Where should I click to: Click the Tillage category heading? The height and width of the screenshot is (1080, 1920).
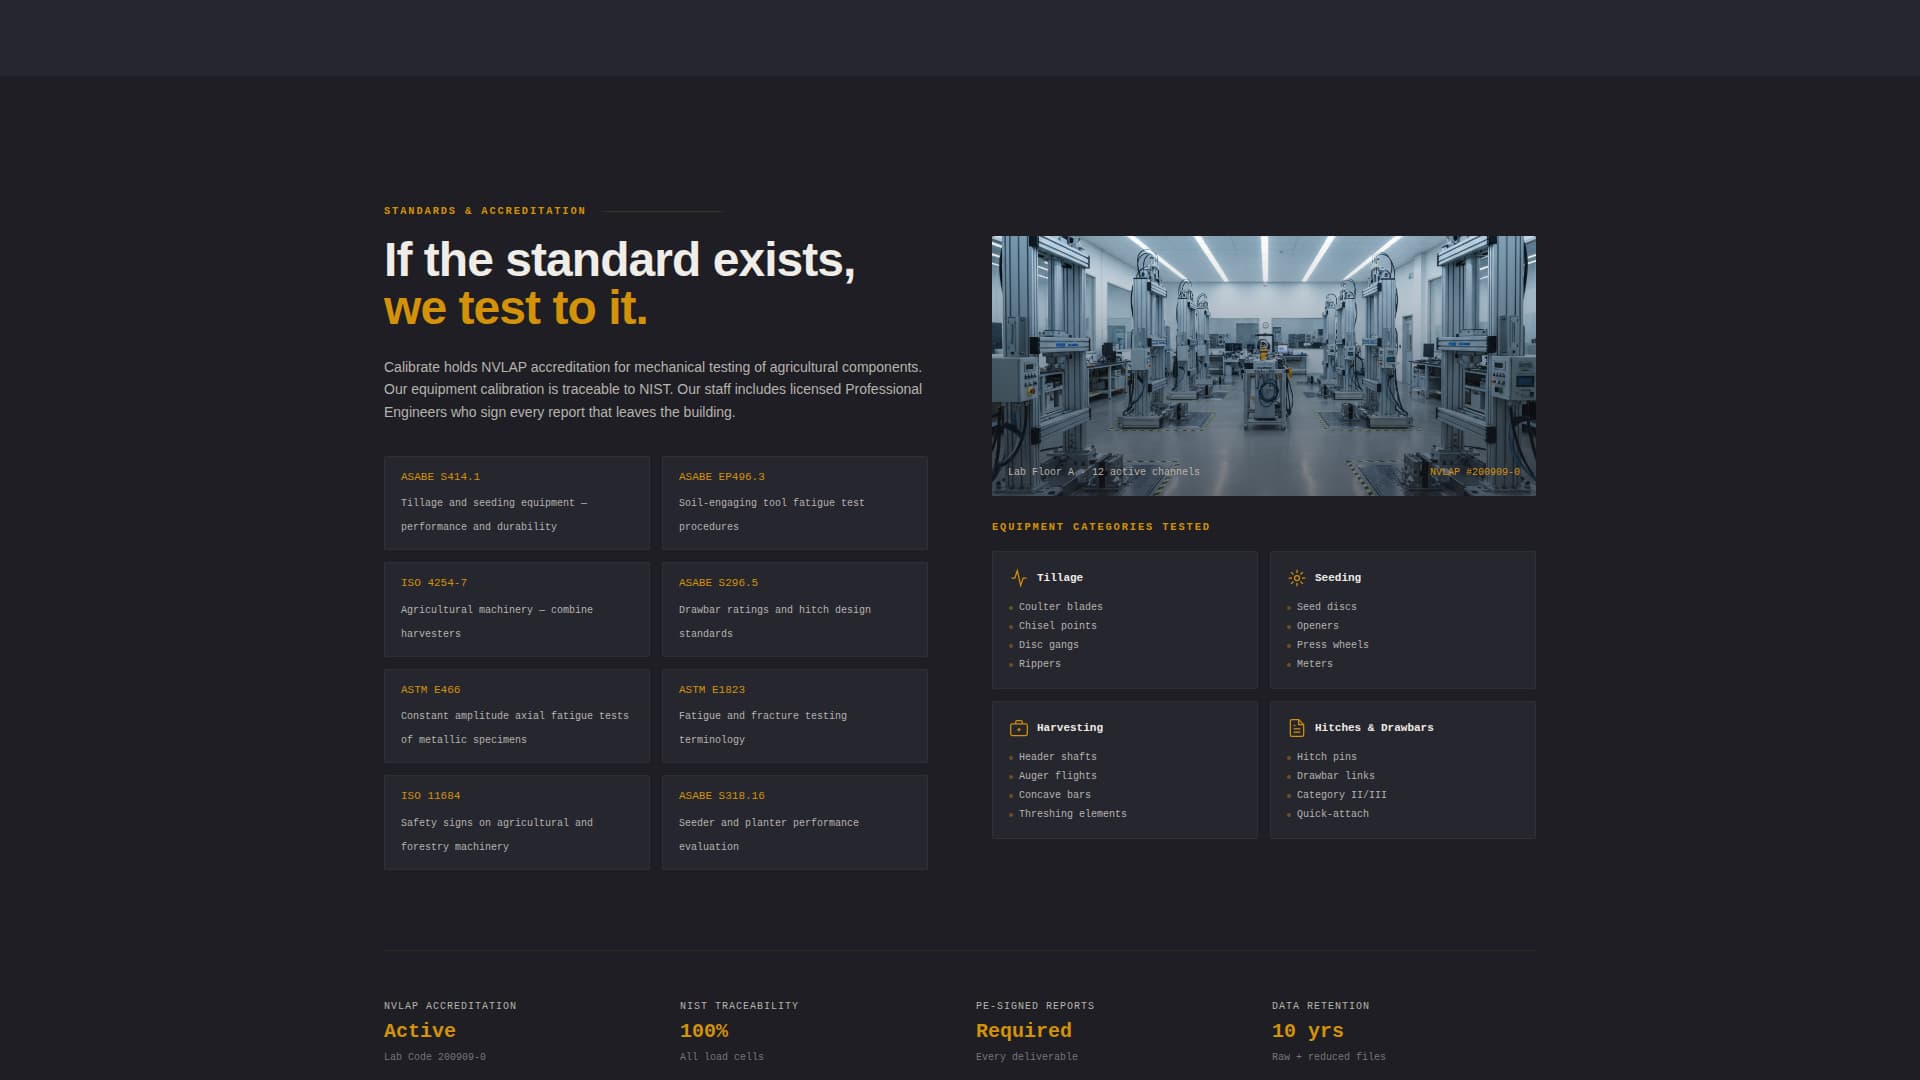pos(1059,578)
